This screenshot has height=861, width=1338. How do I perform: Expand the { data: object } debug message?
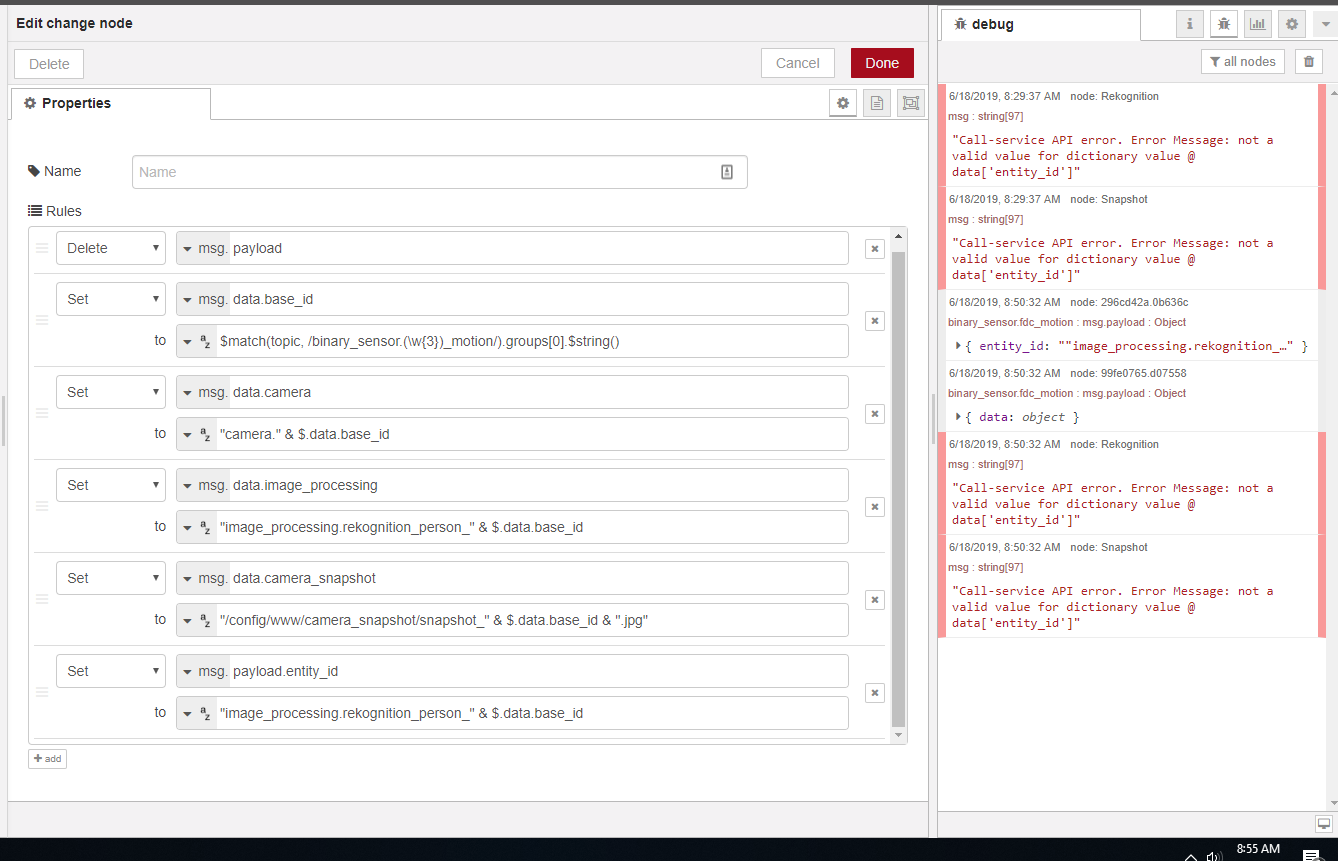pyautogui.click(x=960, y=417)
